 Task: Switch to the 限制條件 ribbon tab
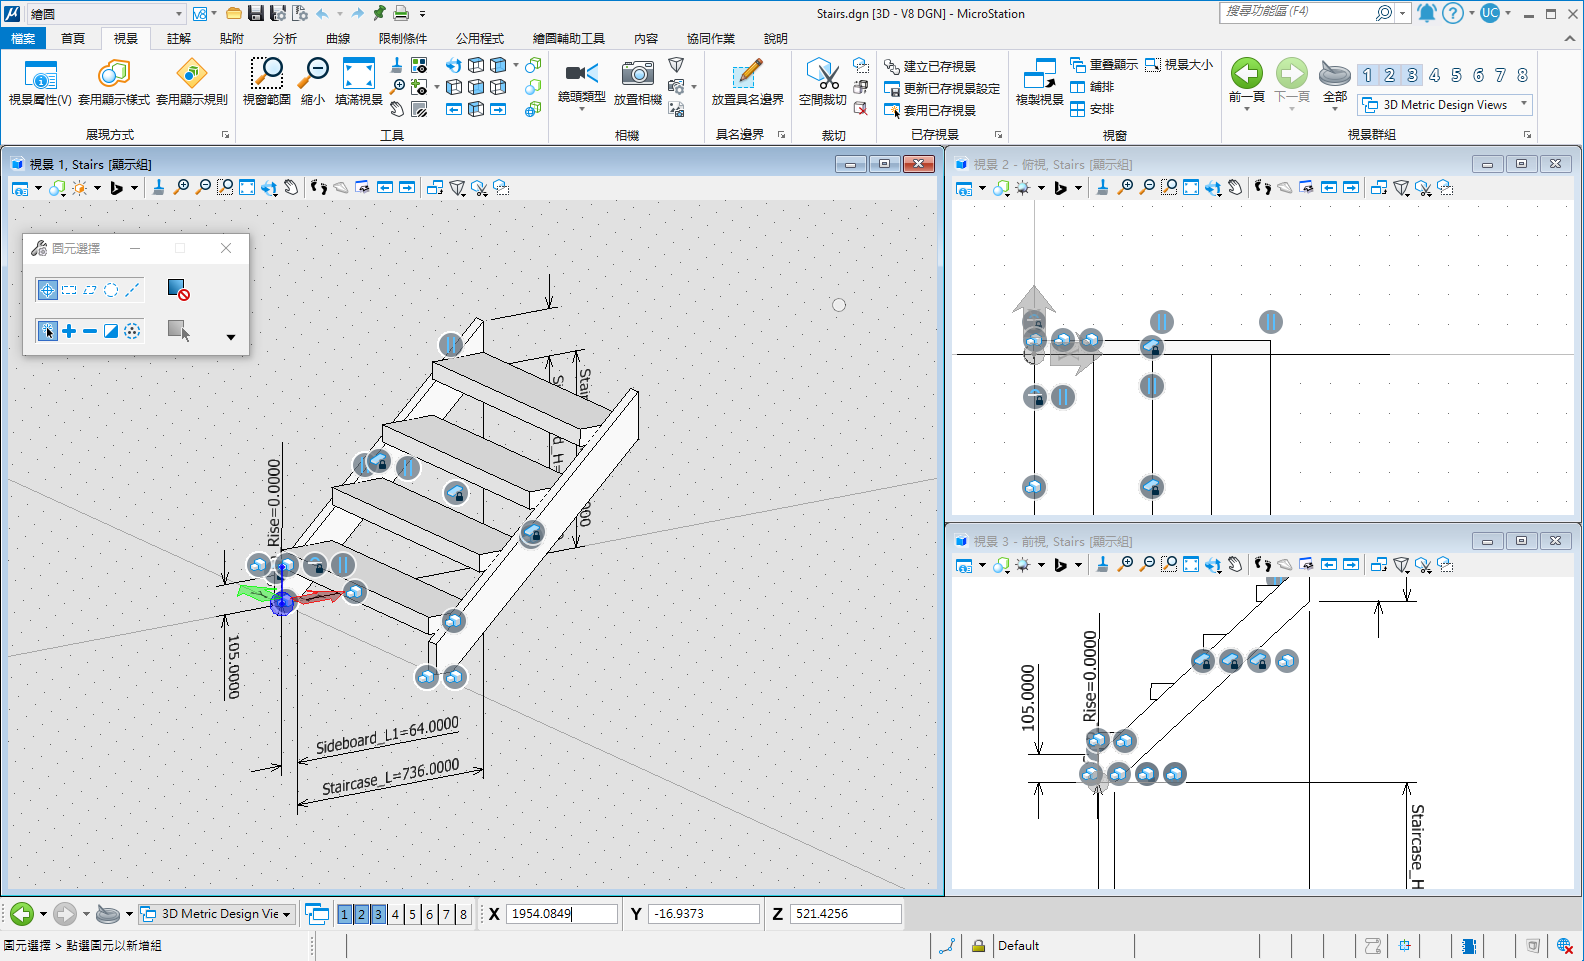(403, 38)
